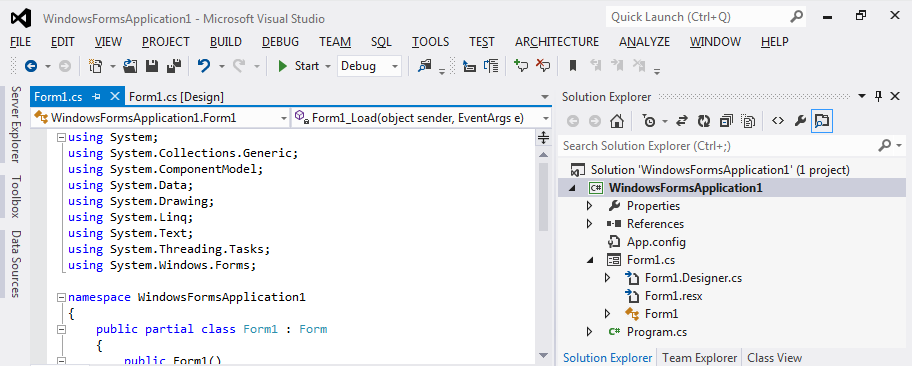Click the search magnifier in Quick Launch
Image resolution: width=912 pixels, height=366 pixels.
[797, 17]
